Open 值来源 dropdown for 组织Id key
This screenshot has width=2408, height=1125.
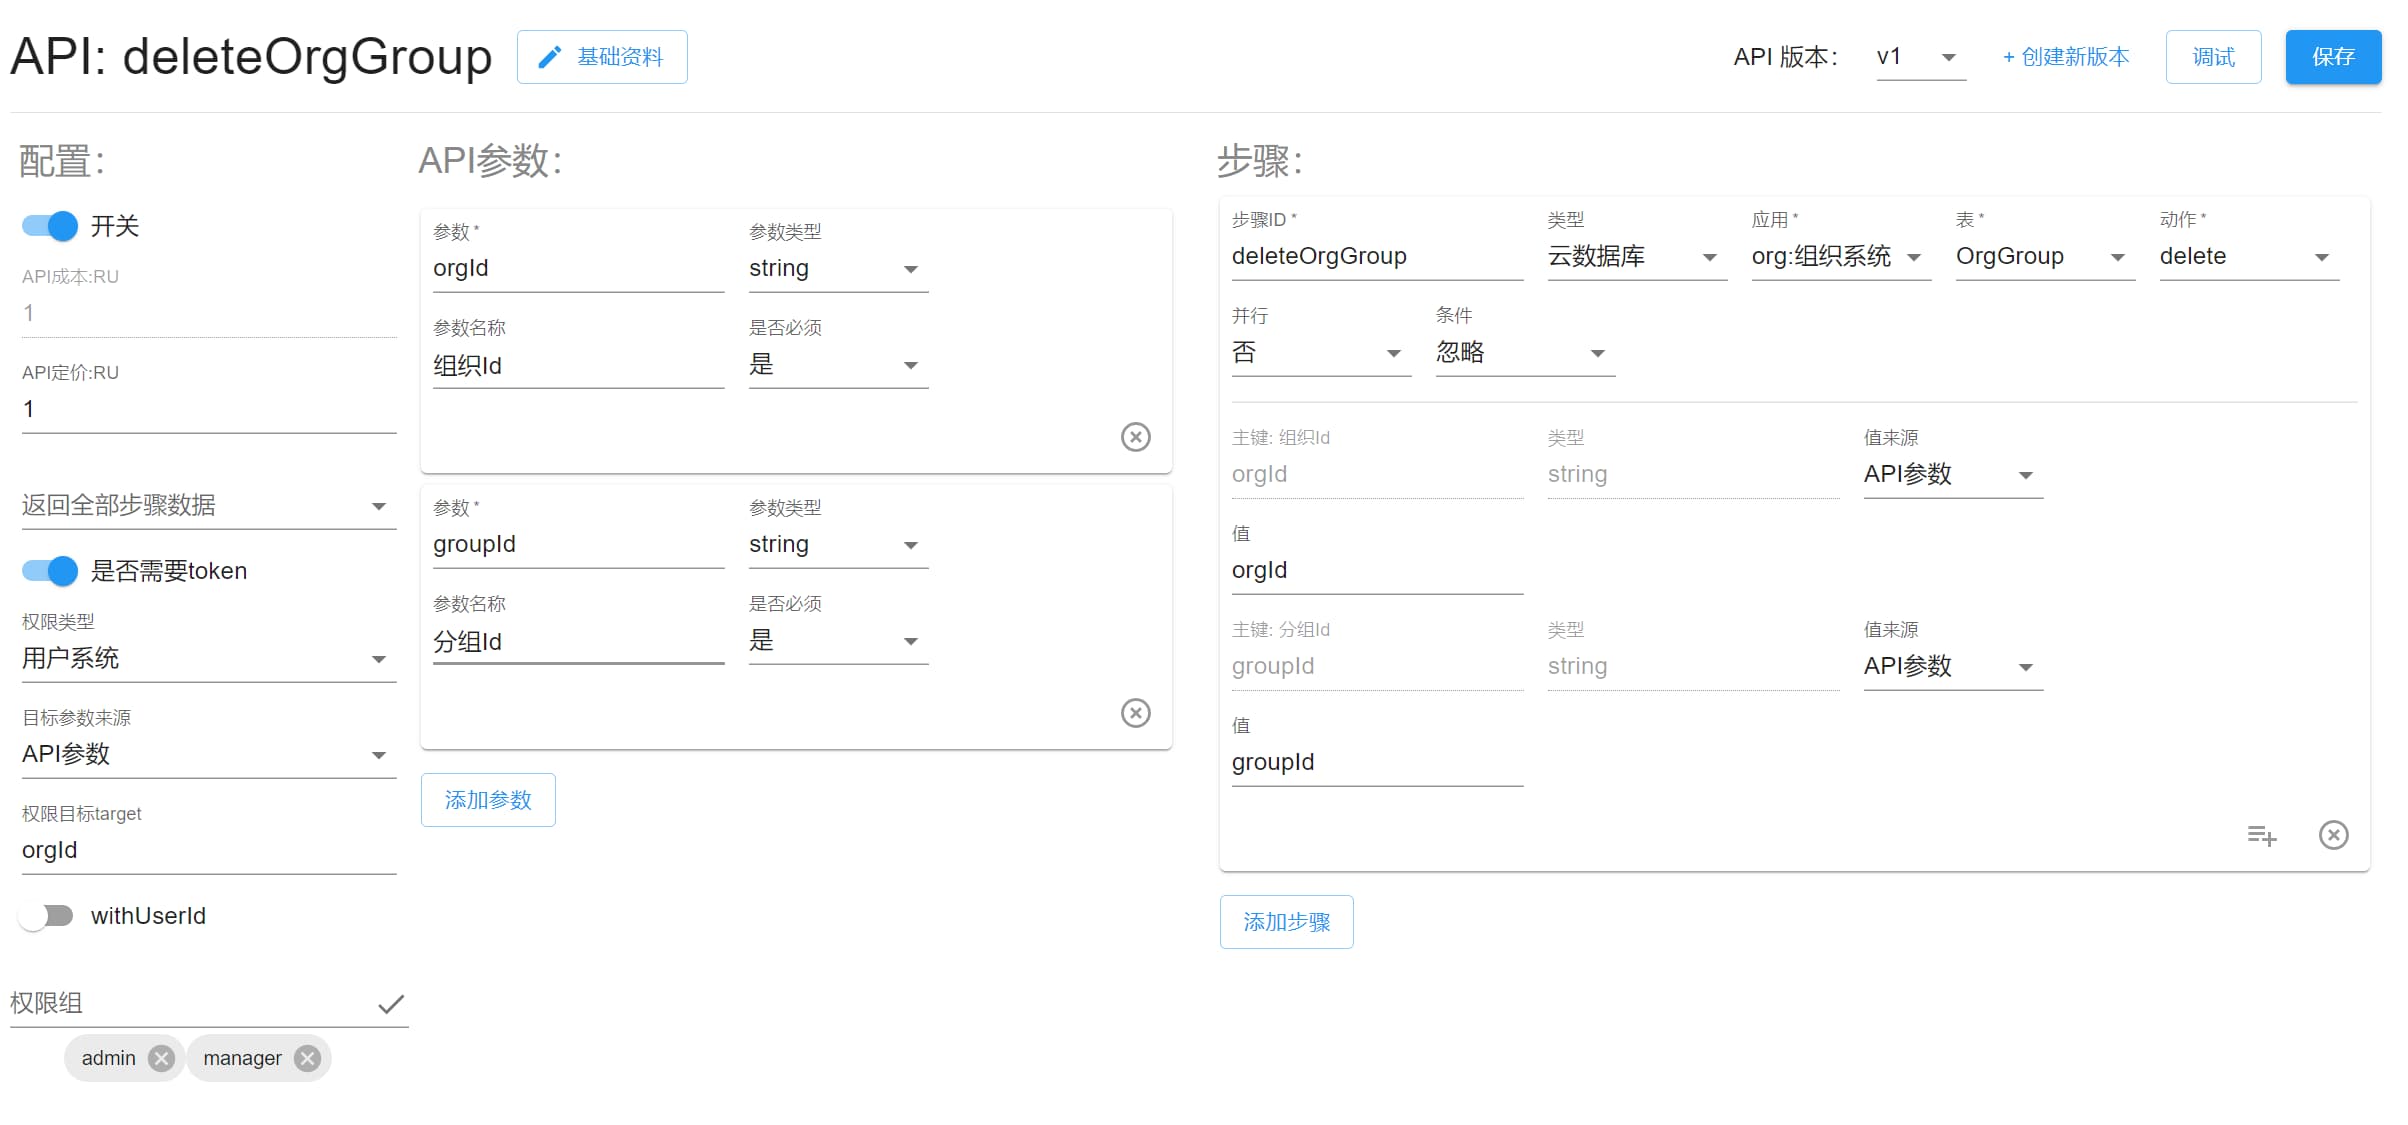(x=1953, y=474)
